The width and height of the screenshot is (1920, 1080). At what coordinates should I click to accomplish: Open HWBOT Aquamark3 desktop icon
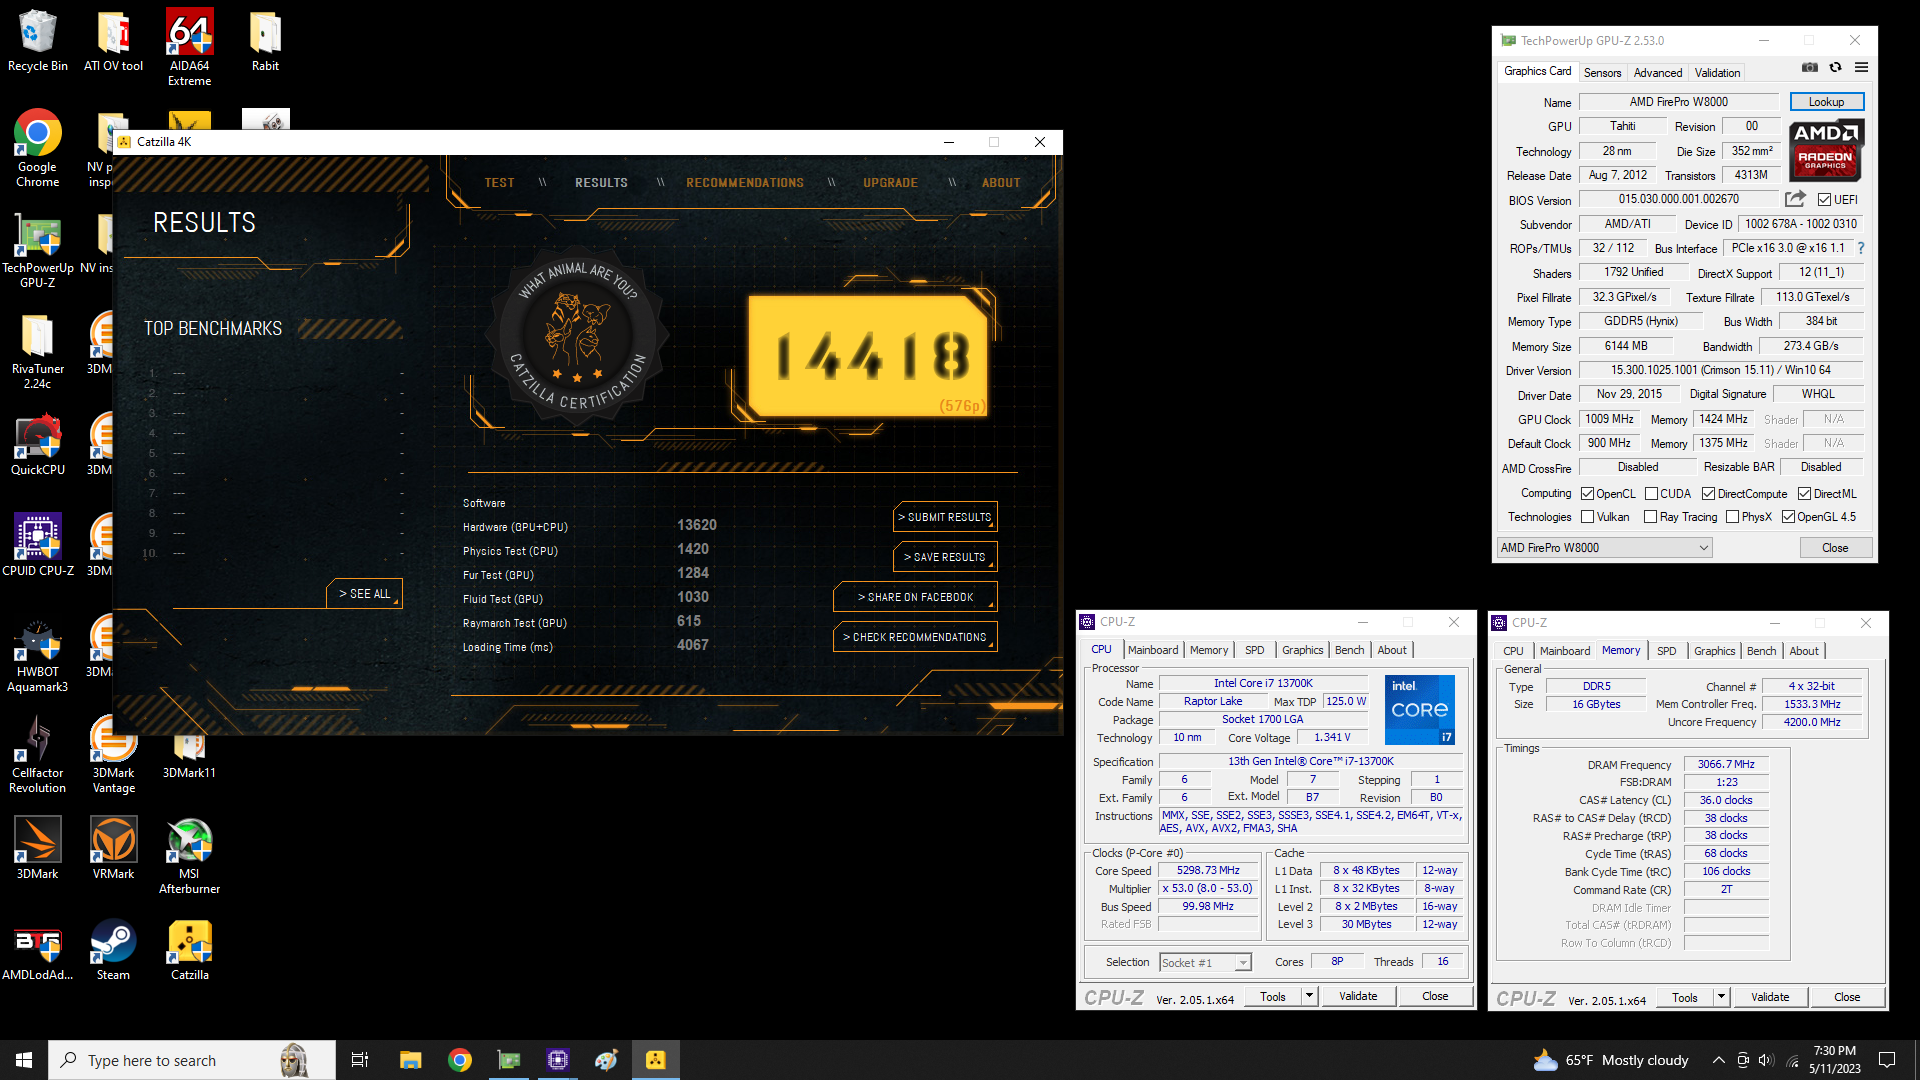click(38, 655)
